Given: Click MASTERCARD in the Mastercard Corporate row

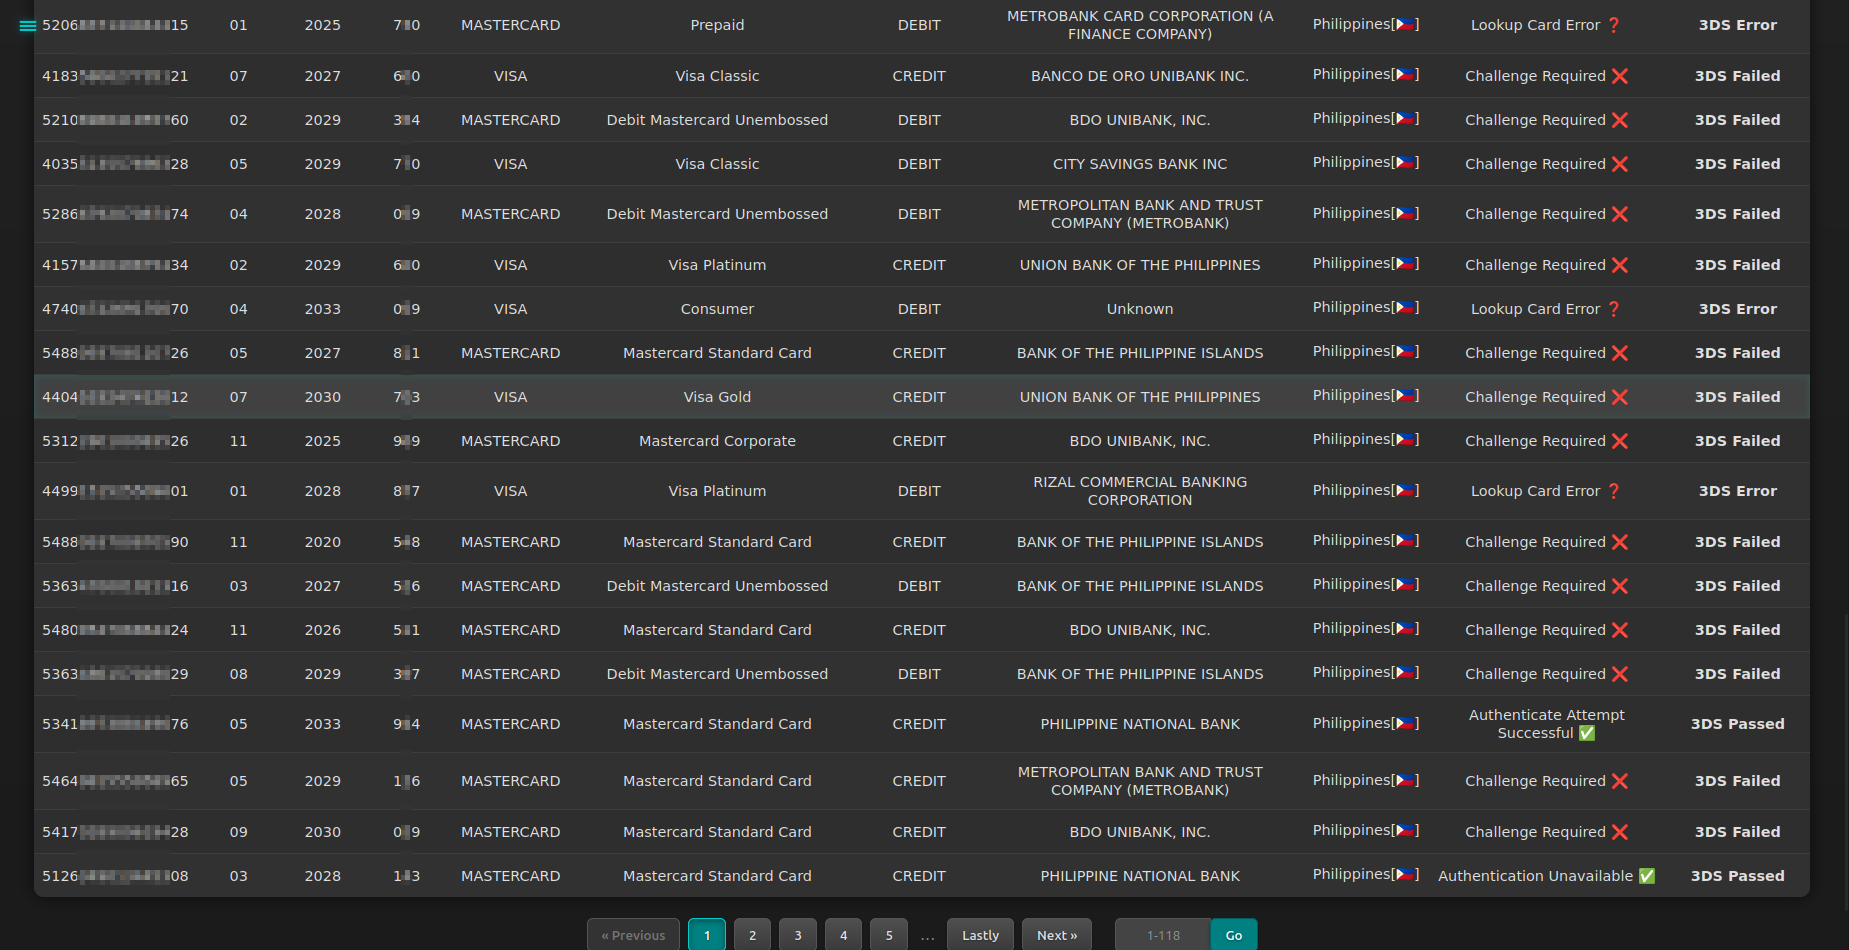Looking at the screenshot, I should [x=510, y=441].
